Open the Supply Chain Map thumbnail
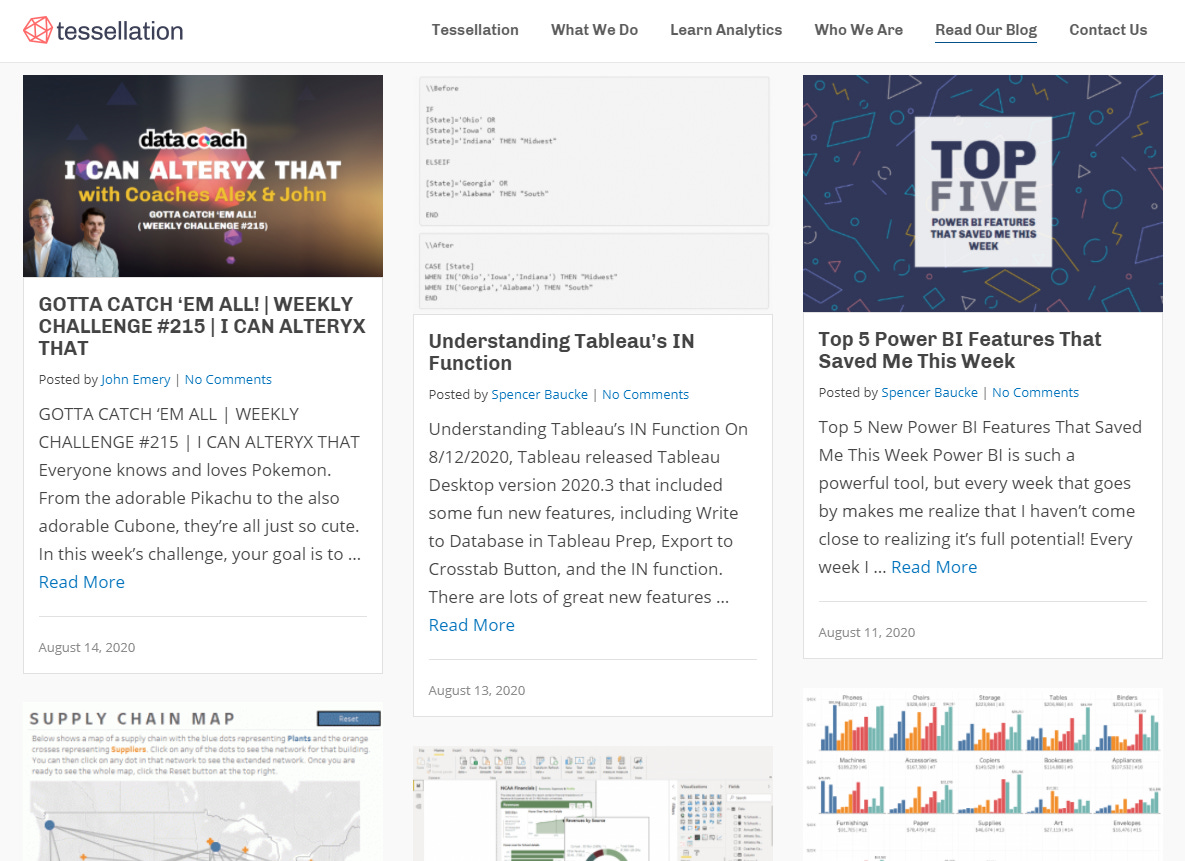This screenshot has height=861, width=1185. [x=203, y=782]
